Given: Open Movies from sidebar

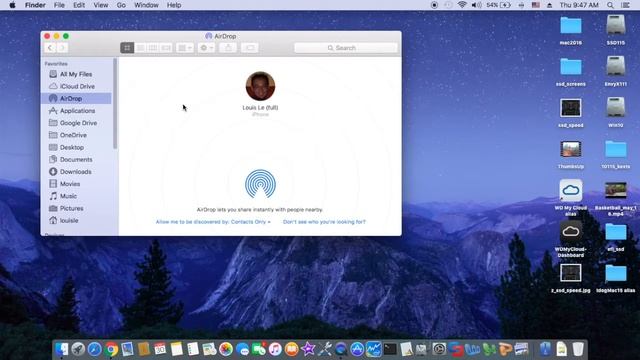Looking at the screenshot, I should coord(76,184).
